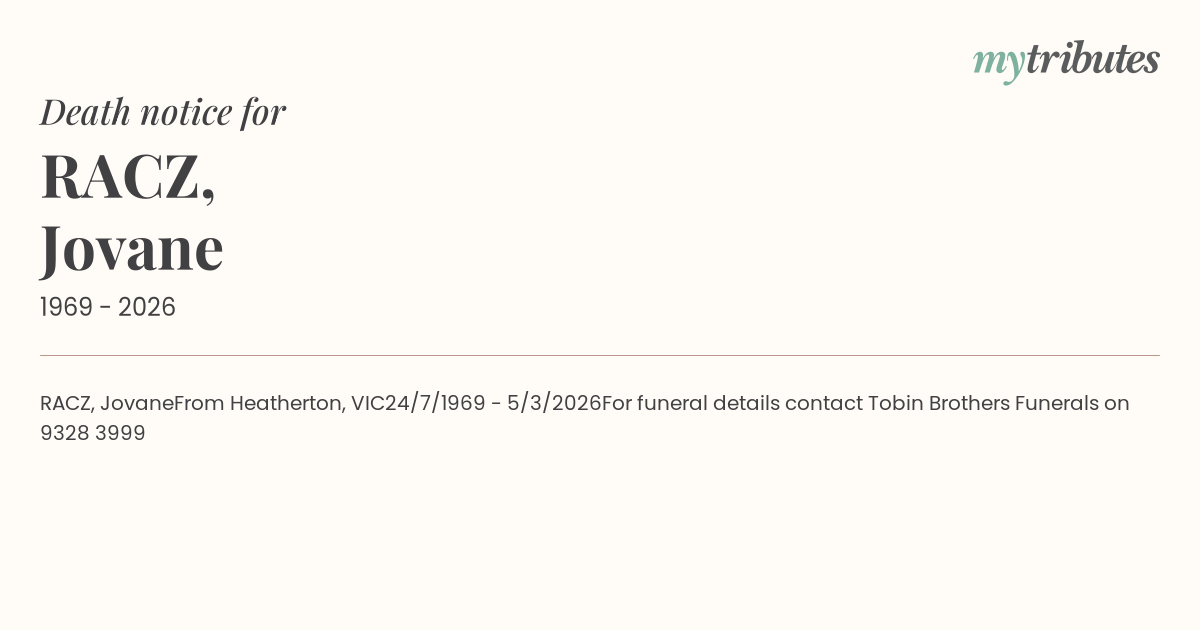Click the word "notice" in the heading
The height and width of the screenshot is (630, 1200).
[x=186, y=112]
